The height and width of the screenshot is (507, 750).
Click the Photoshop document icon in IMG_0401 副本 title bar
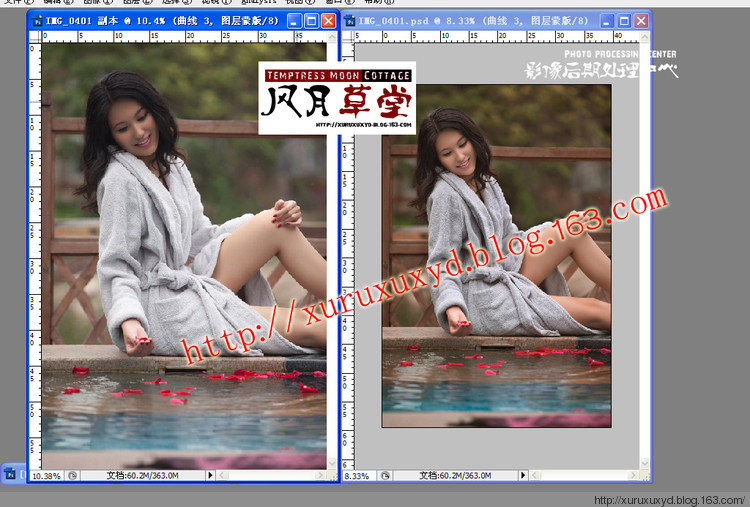pos(37,21)
